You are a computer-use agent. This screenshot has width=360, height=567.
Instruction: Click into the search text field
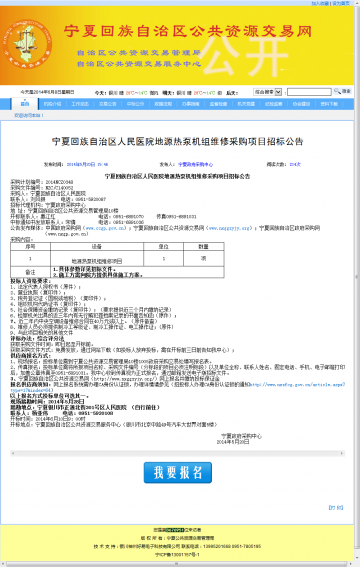309,92
